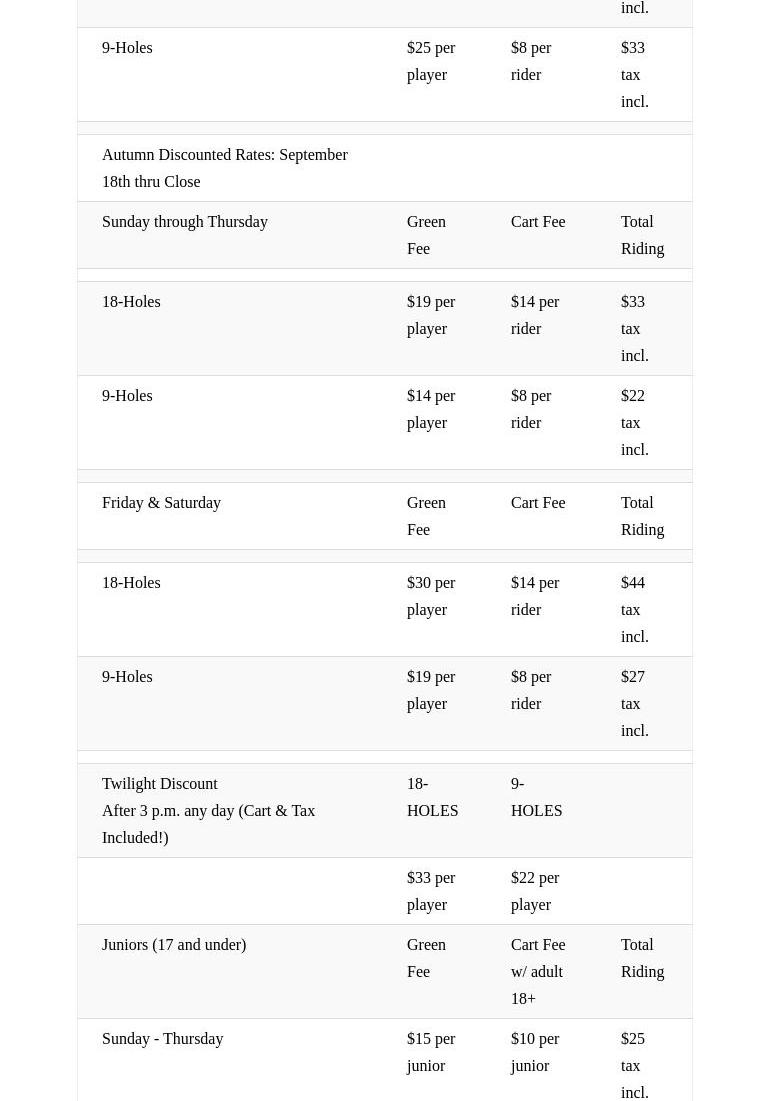Select the 9-HOLES twilight column header
This screenshot has width=770, height=1101.
click(536, 797)
